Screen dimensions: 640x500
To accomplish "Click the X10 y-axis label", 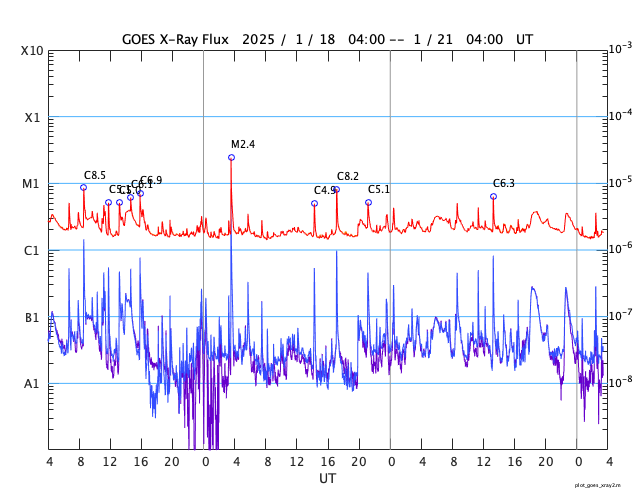I will tap(32, 51).
